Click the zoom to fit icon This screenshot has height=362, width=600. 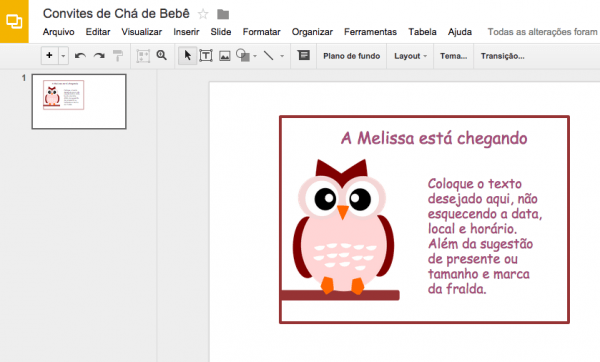143,56
